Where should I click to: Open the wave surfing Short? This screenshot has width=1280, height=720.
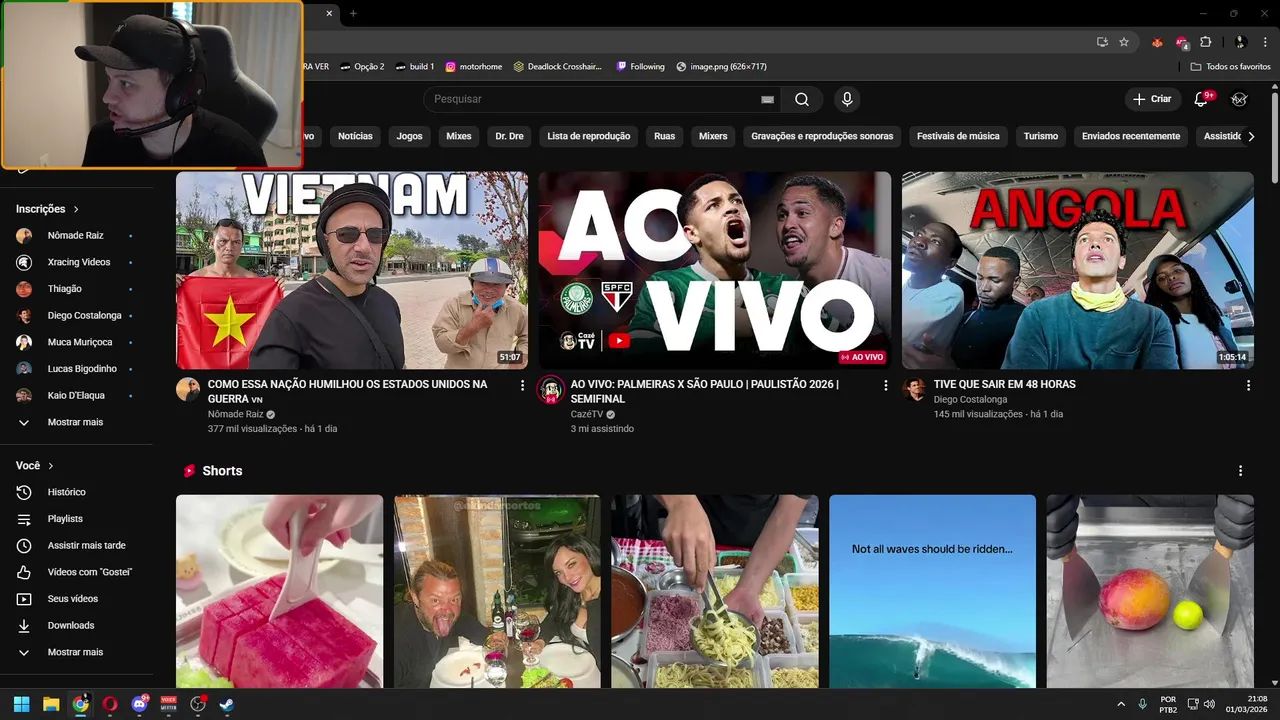932,591
